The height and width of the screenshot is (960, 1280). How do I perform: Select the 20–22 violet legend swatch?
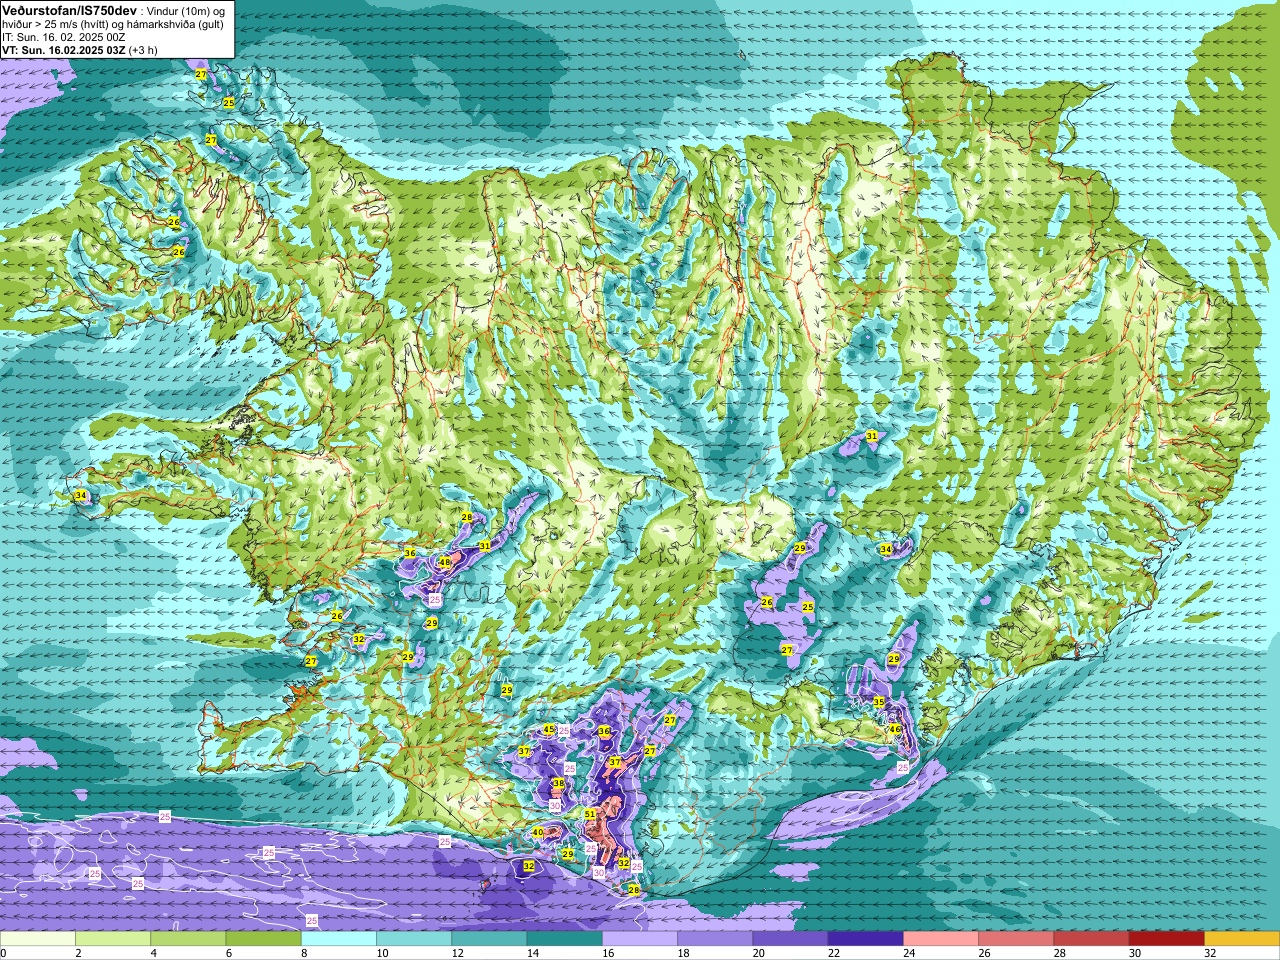point(790,939)
